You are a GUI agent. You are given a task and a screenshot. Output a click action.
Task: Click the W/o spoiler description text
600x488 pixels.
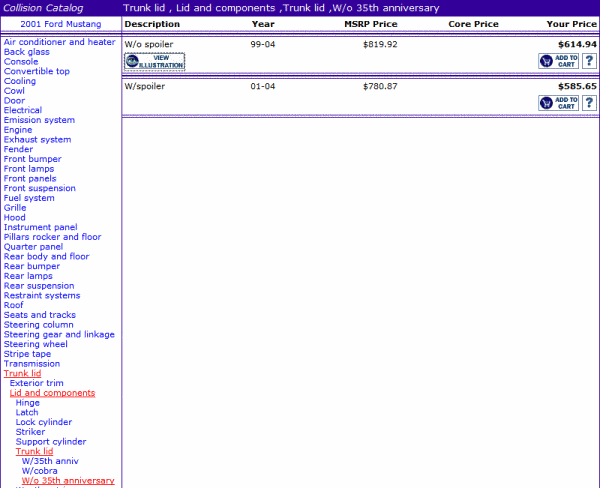149,44
